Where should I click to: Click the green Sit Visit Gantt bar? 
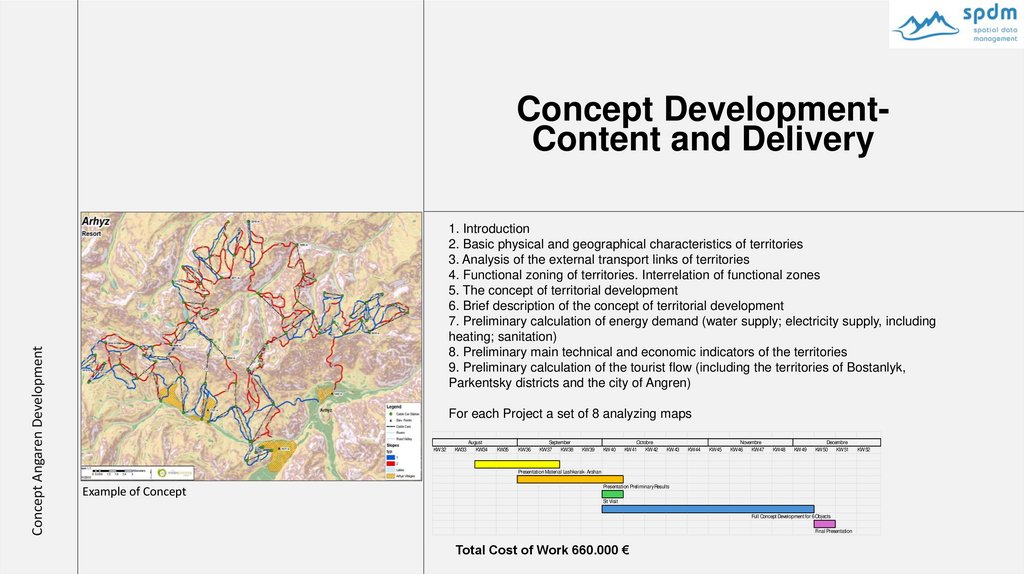pos(613,494)
